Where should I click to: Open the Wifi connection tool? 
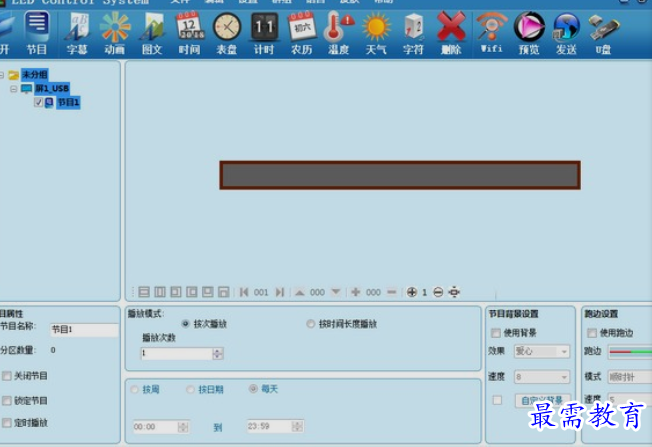491,33
